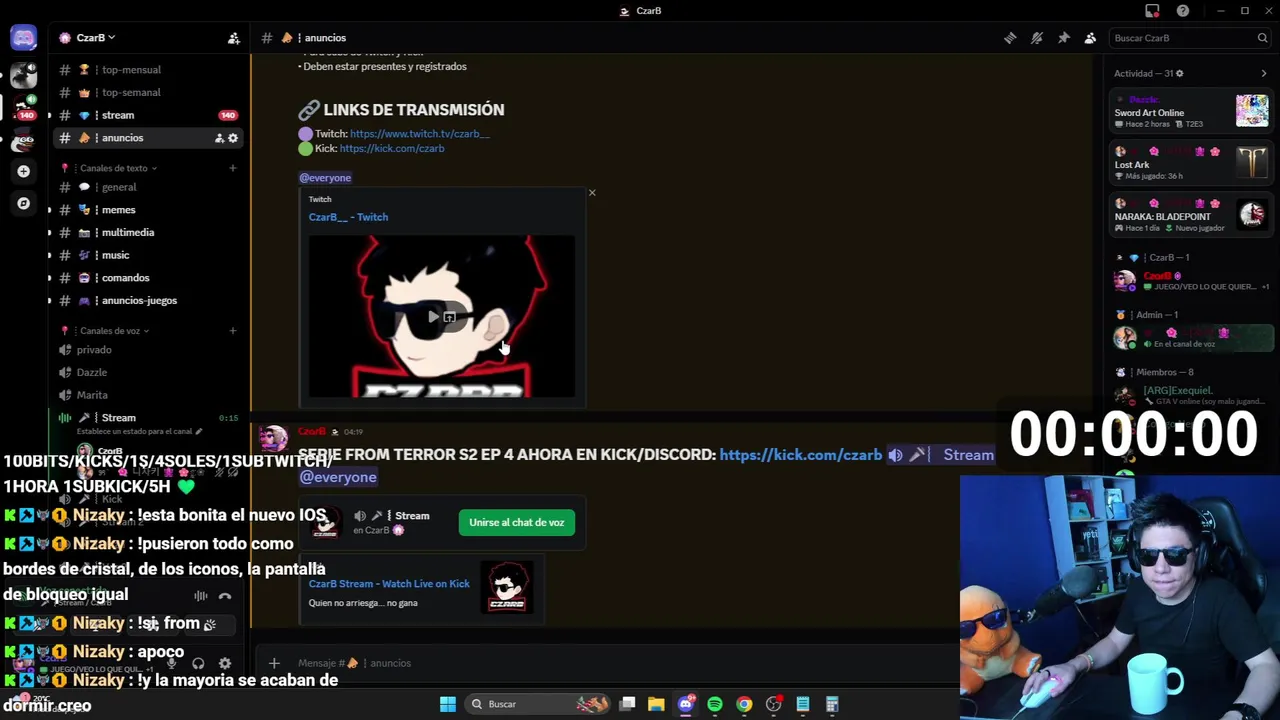
Task: Open memes channel
Action: 148,210
